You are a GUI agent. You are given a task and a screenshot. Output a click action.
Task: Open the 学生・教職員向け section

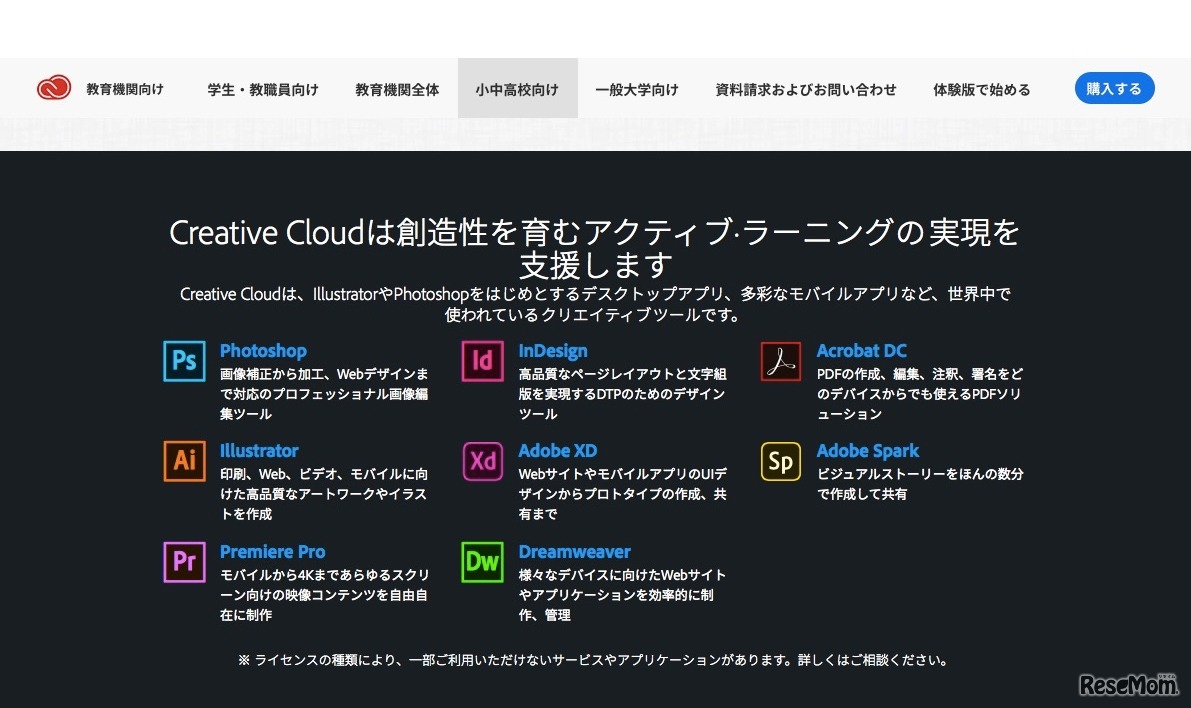263,88
